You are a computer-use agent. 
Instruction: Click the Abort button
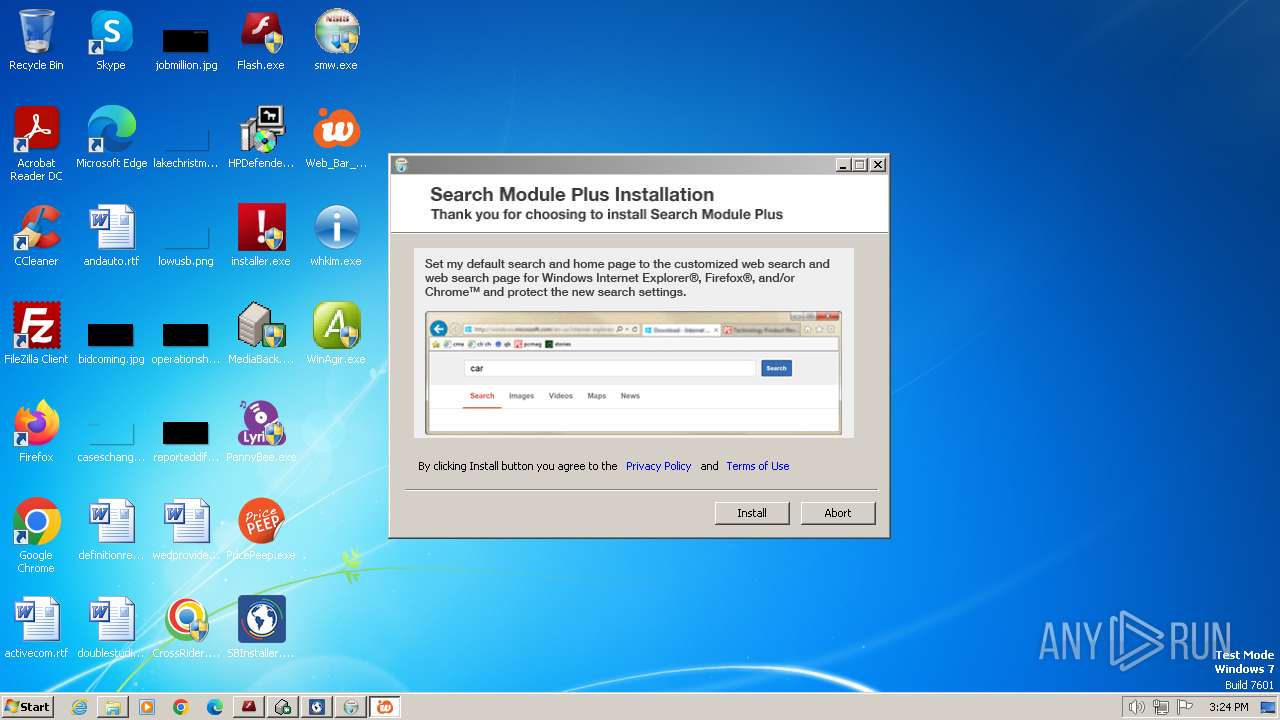point(838,513)
